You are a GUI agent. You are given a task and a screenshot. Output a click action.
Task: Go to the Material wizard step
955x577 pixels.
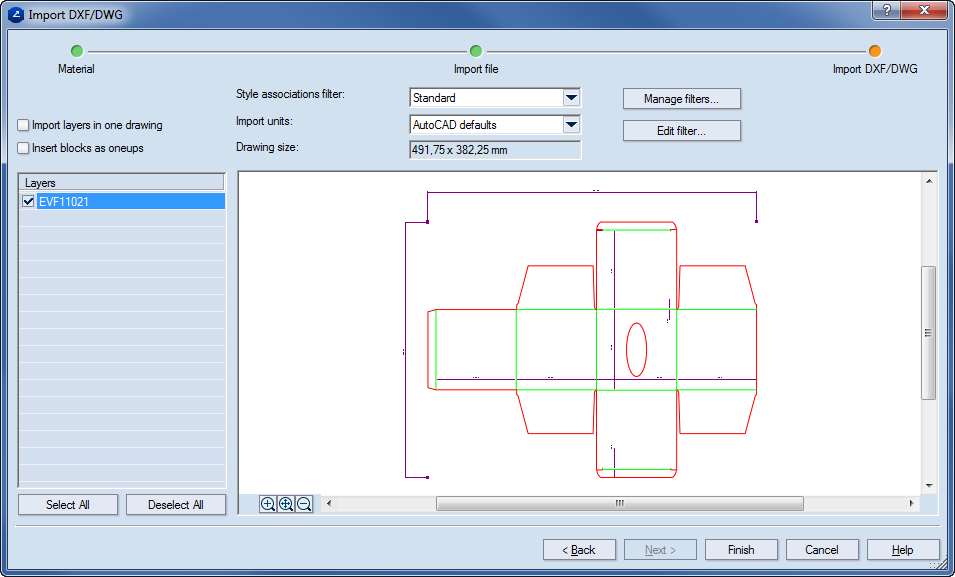click(x=77, y=51)
